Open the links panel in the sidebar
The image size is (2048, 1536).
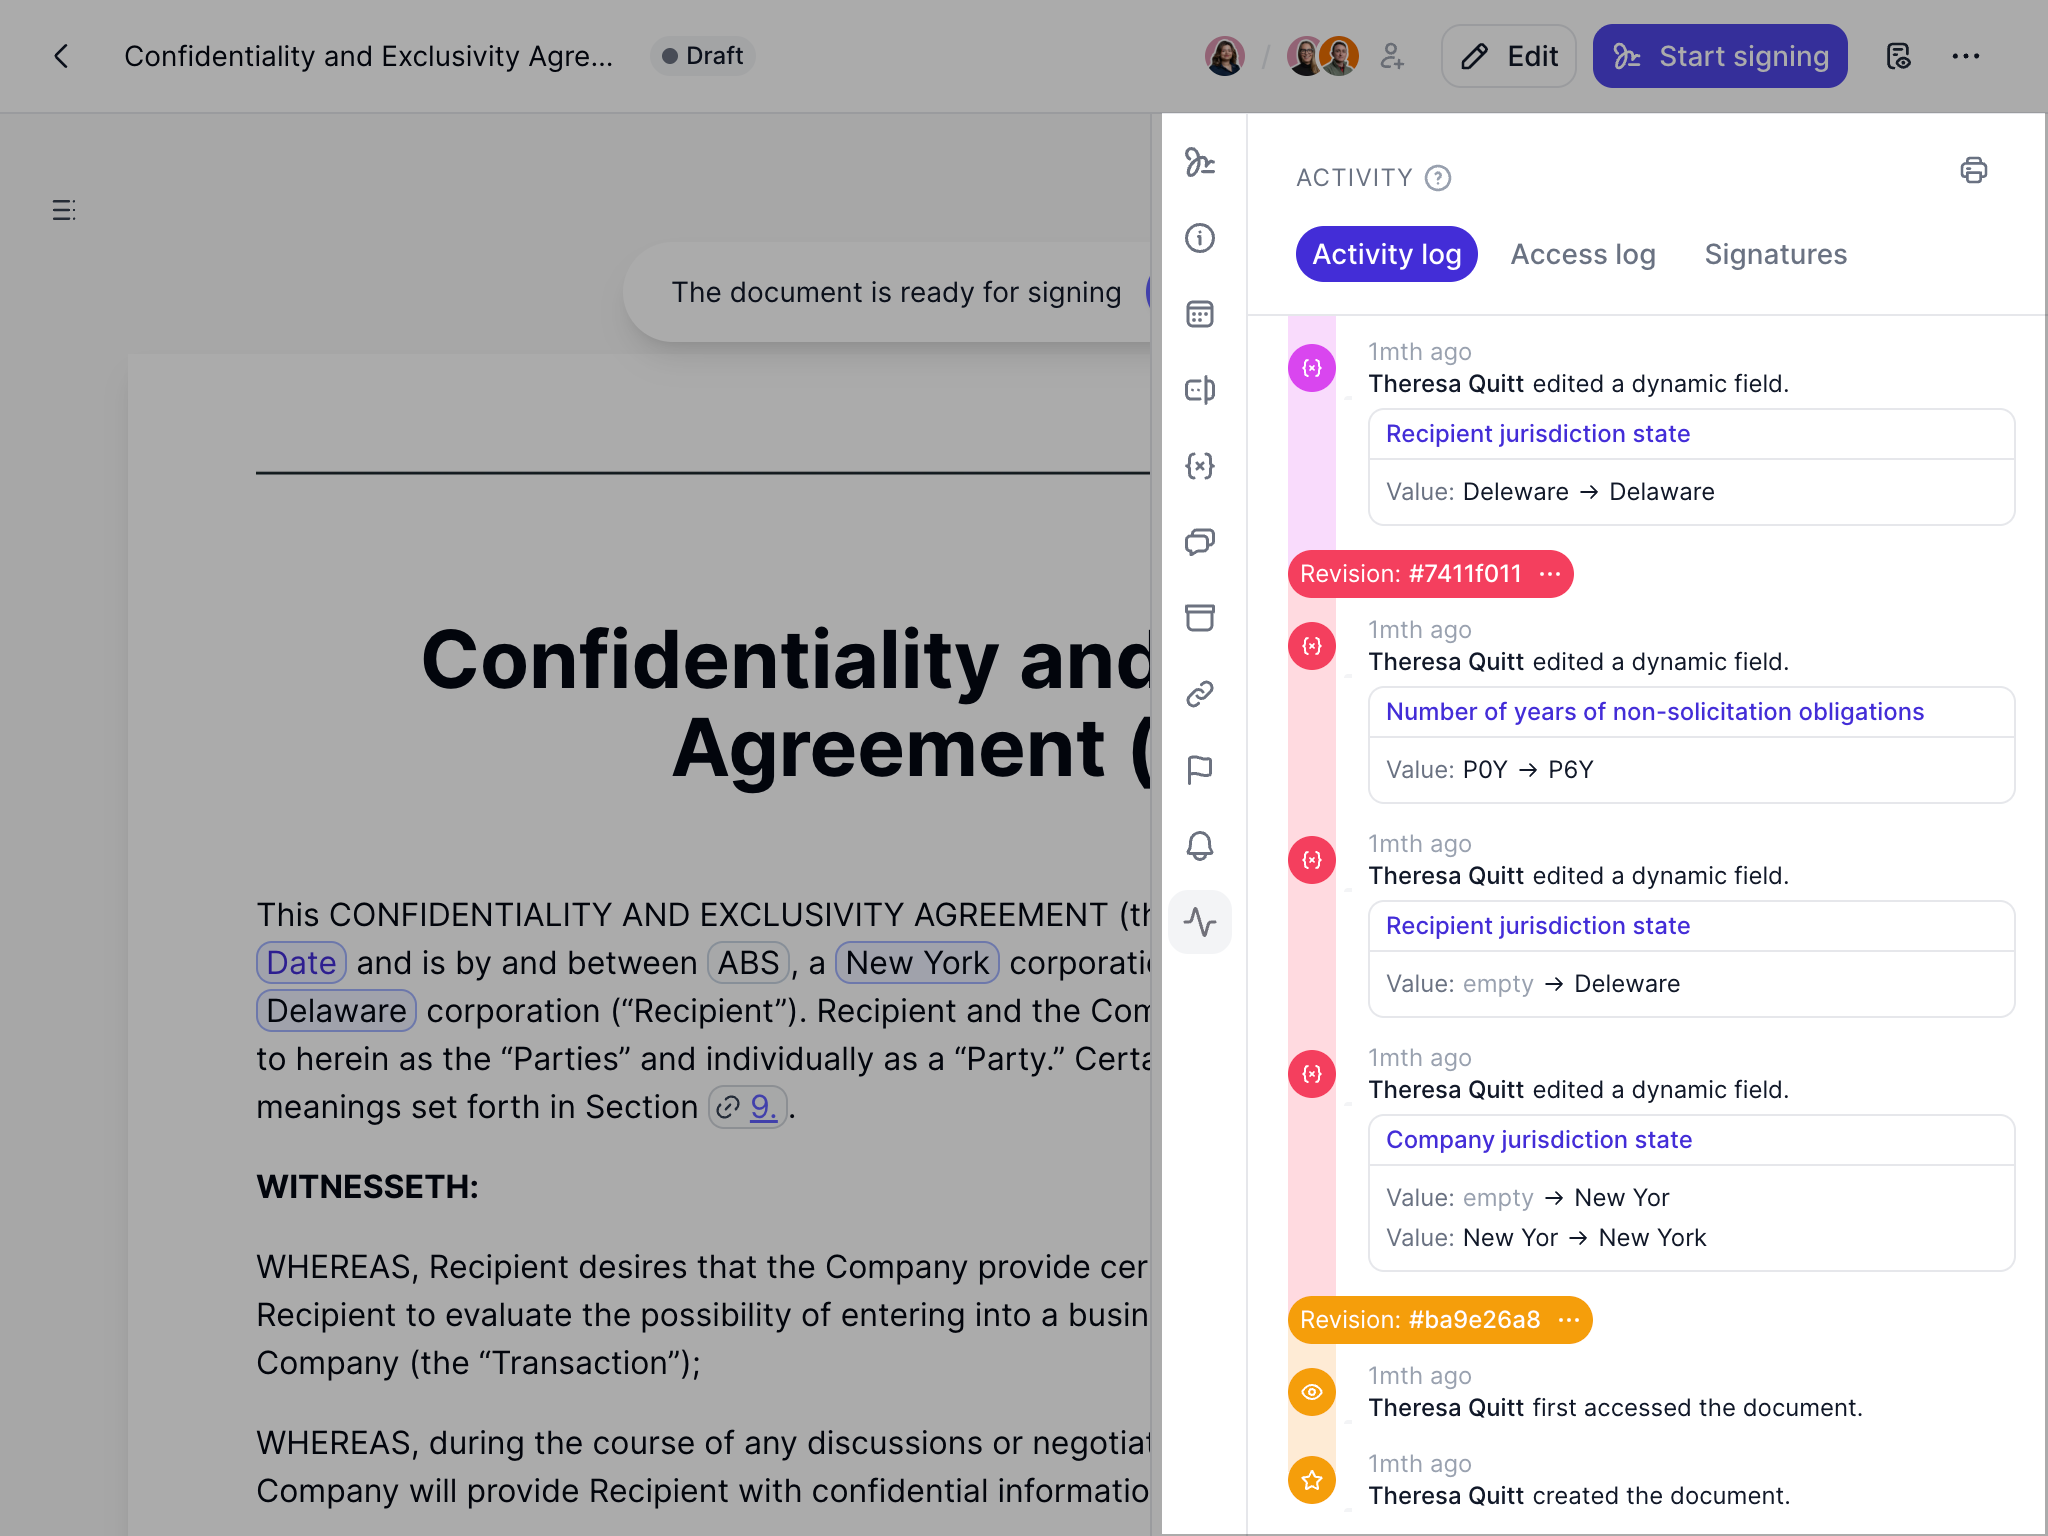click(x=1200, y=692)
